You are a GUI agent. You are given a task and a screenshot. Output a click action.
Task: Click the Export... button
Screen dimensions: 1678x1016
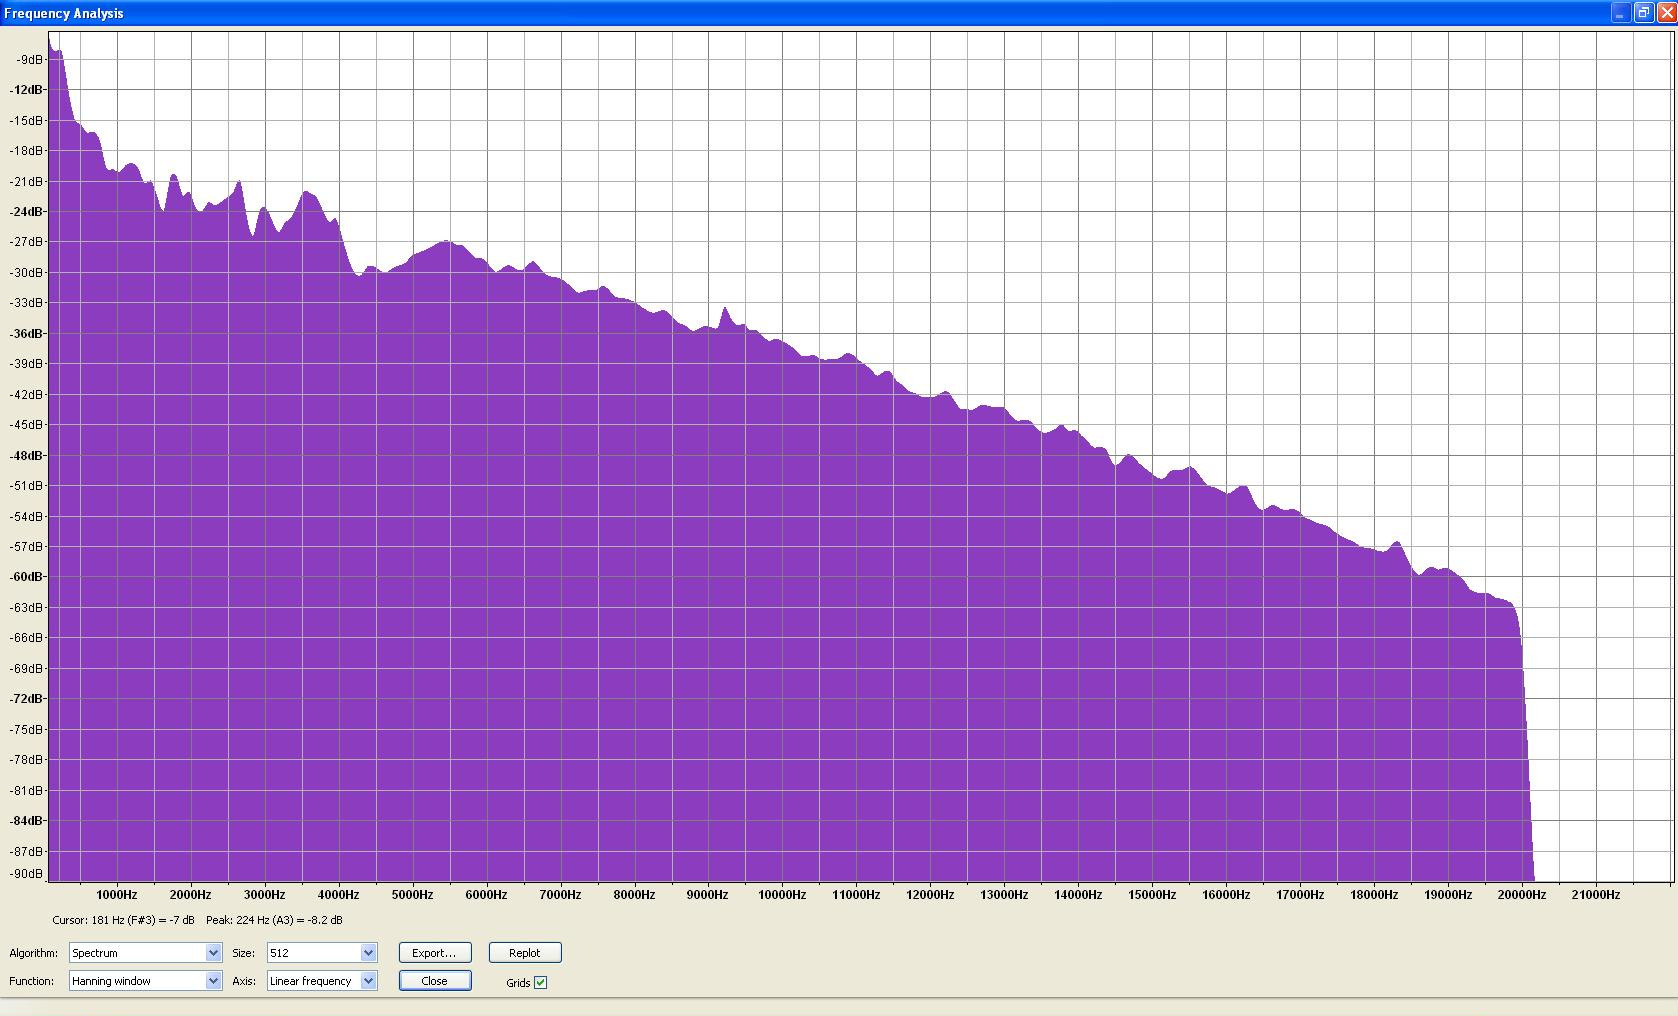pos(434,953)
